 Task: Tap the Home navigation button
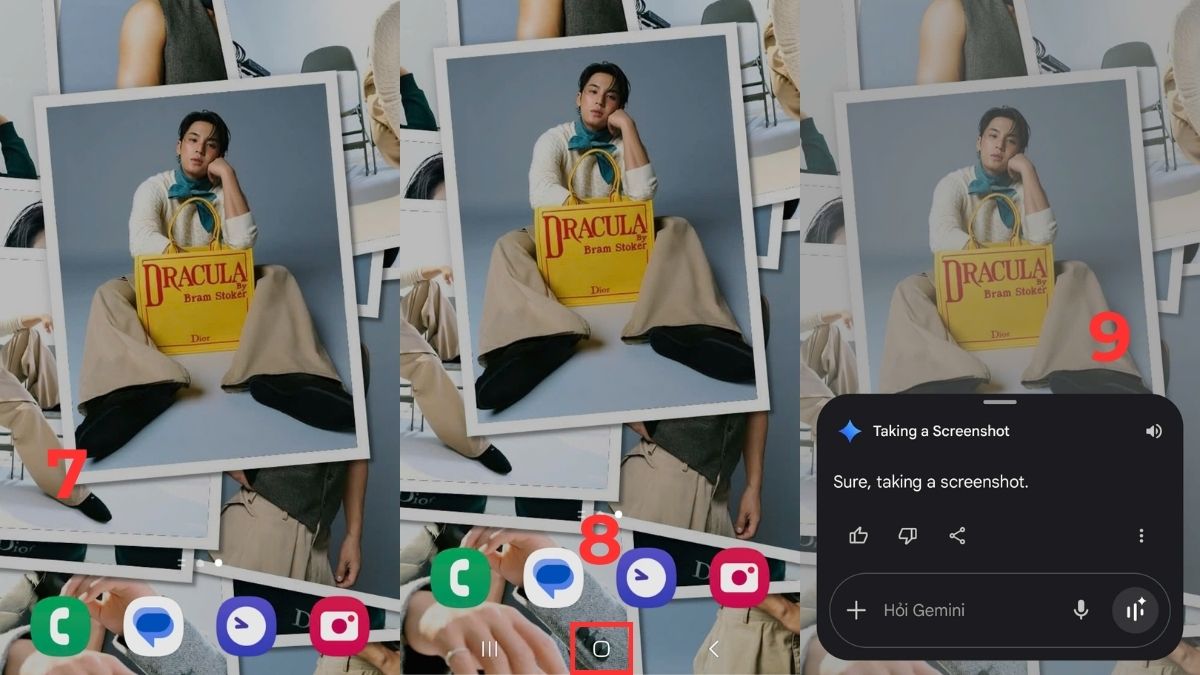[601, 649]
